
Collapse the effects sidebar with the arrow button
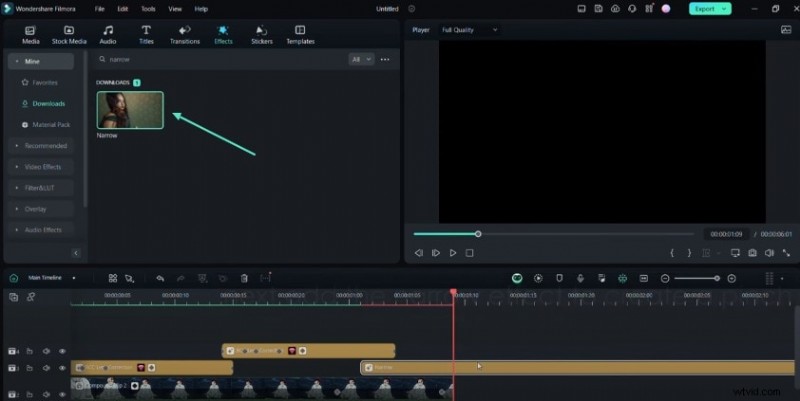pos(76,253)
